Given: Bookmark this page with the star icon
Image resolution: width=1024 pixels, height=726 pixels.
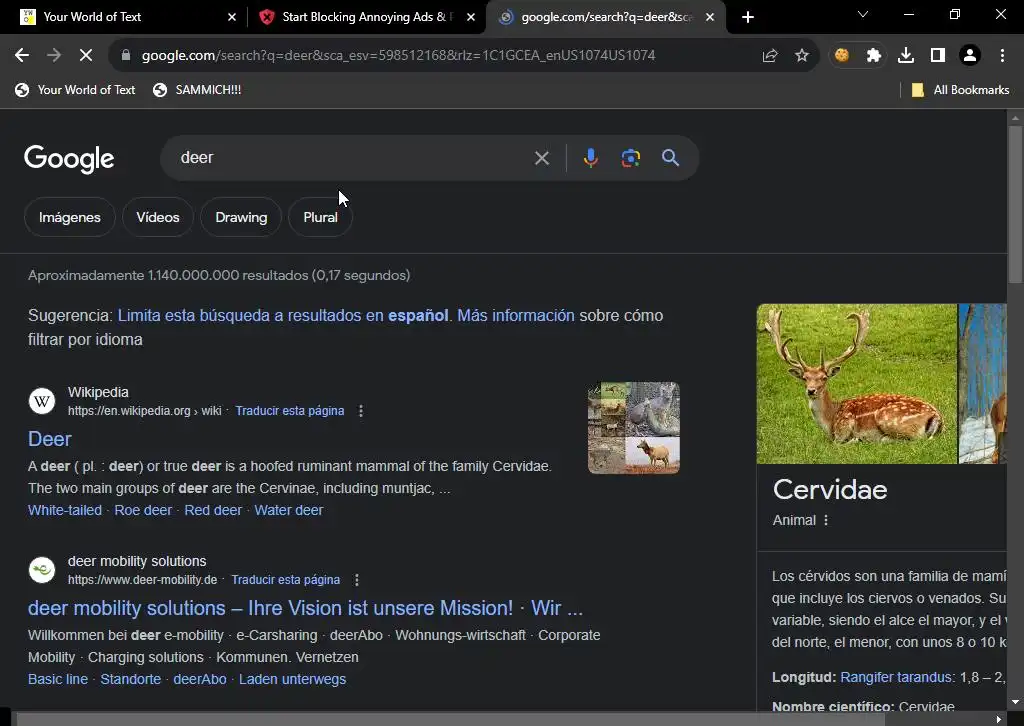Looking at the screenshot, I should pos(802,55).
